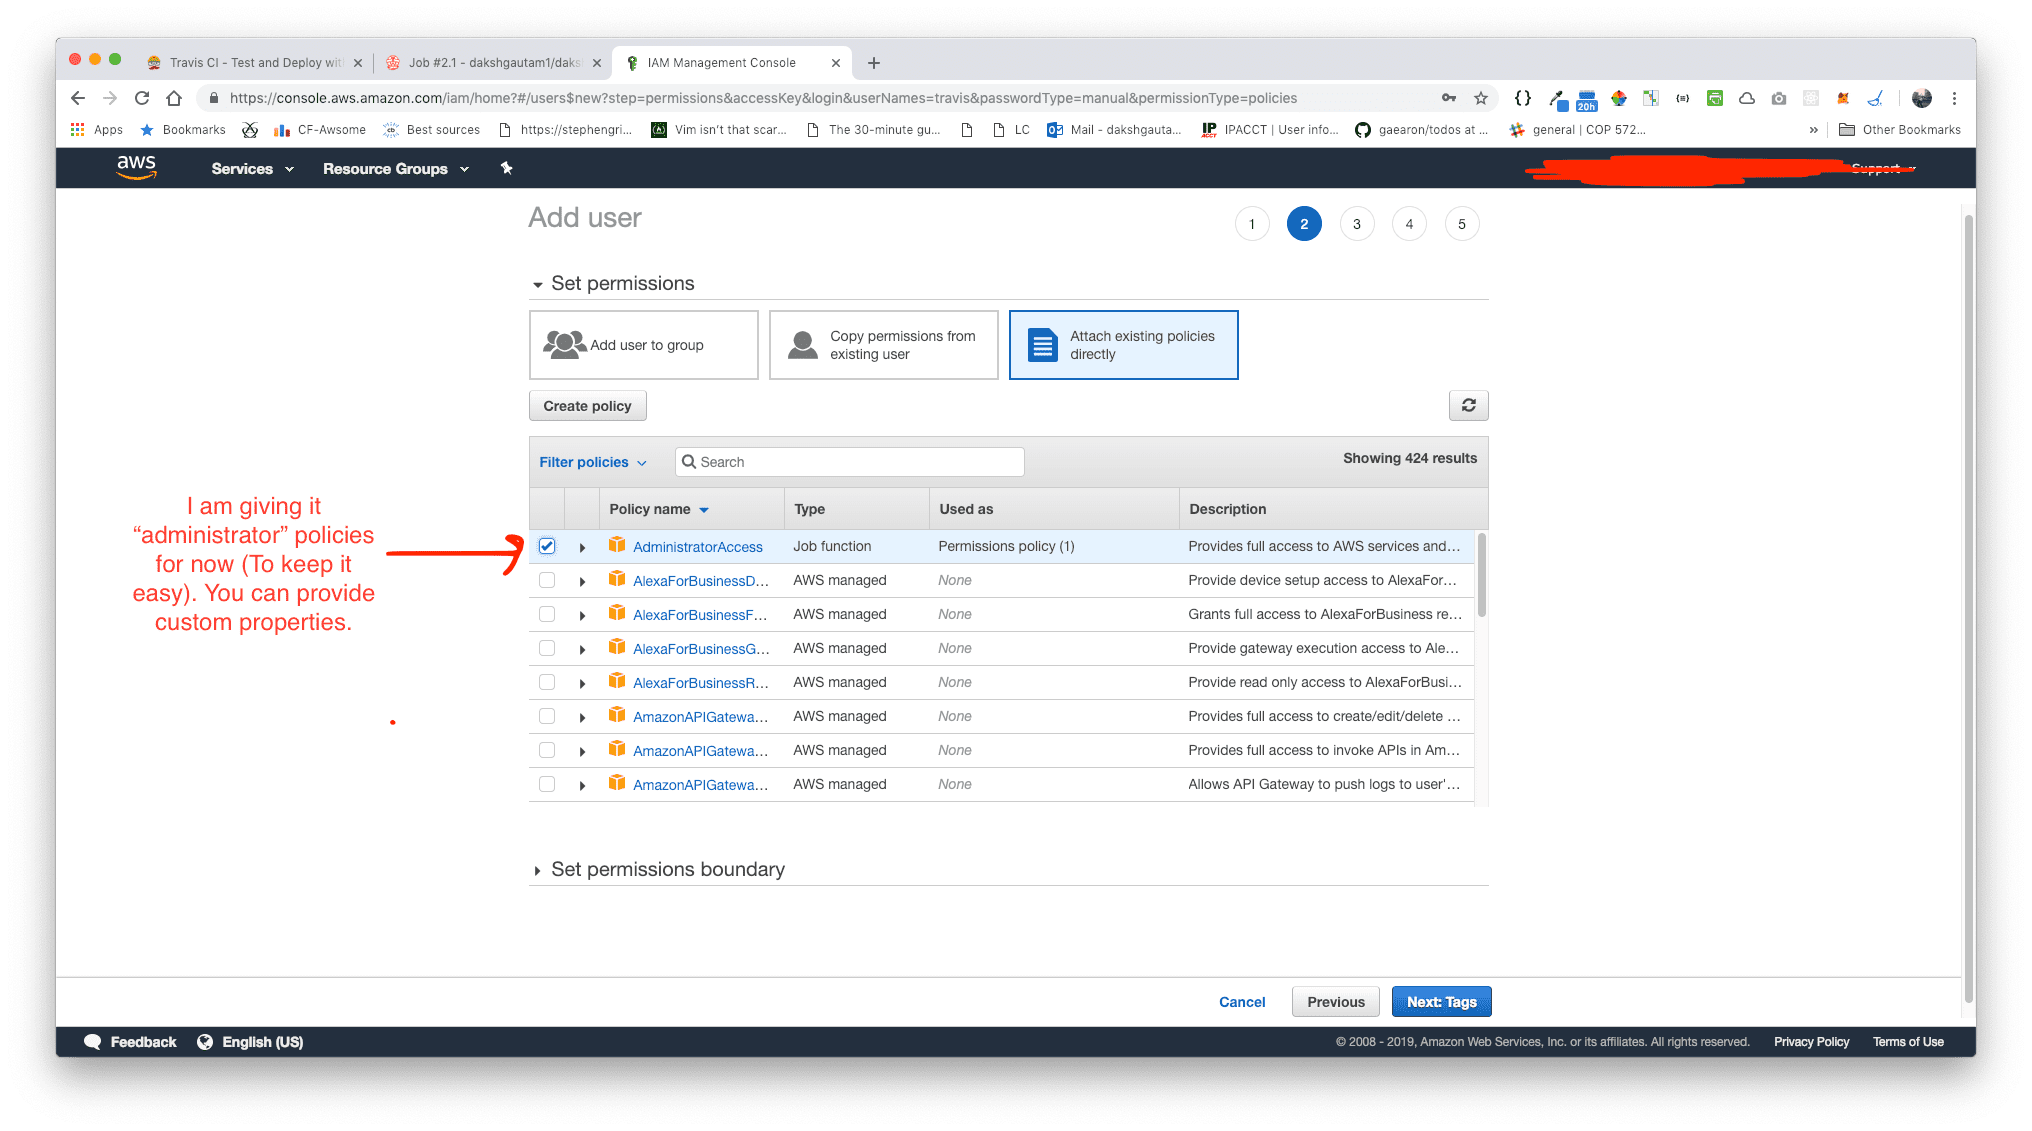Open the Privacy Policy footer link
The height and width of the screenshot is (1131, 2032).
1811,1041
